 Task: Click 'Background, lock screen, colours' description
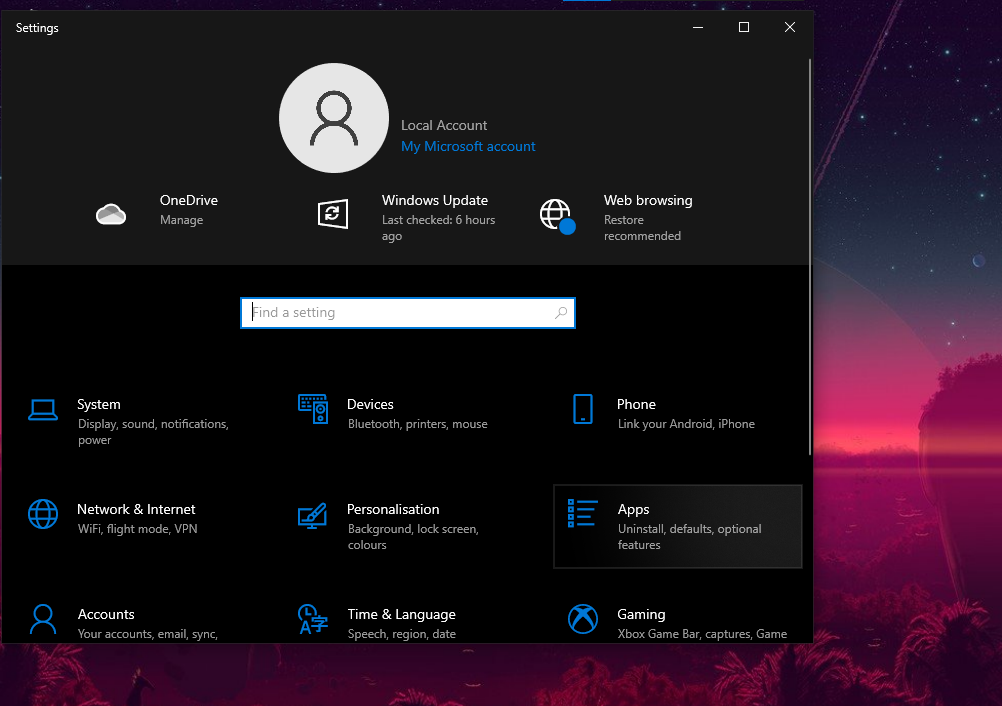pyautogui.click(x=413, y=537)
